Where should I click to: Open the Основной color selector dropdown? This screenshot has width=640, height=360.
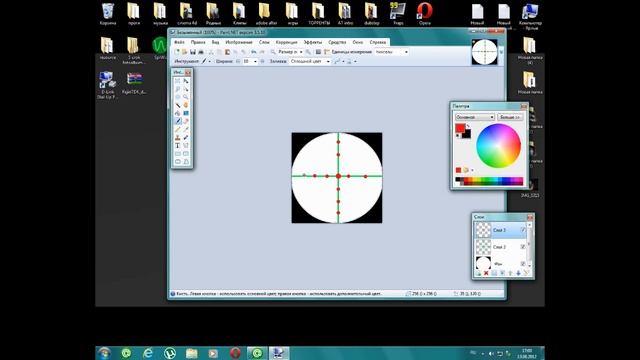(475, 117)
